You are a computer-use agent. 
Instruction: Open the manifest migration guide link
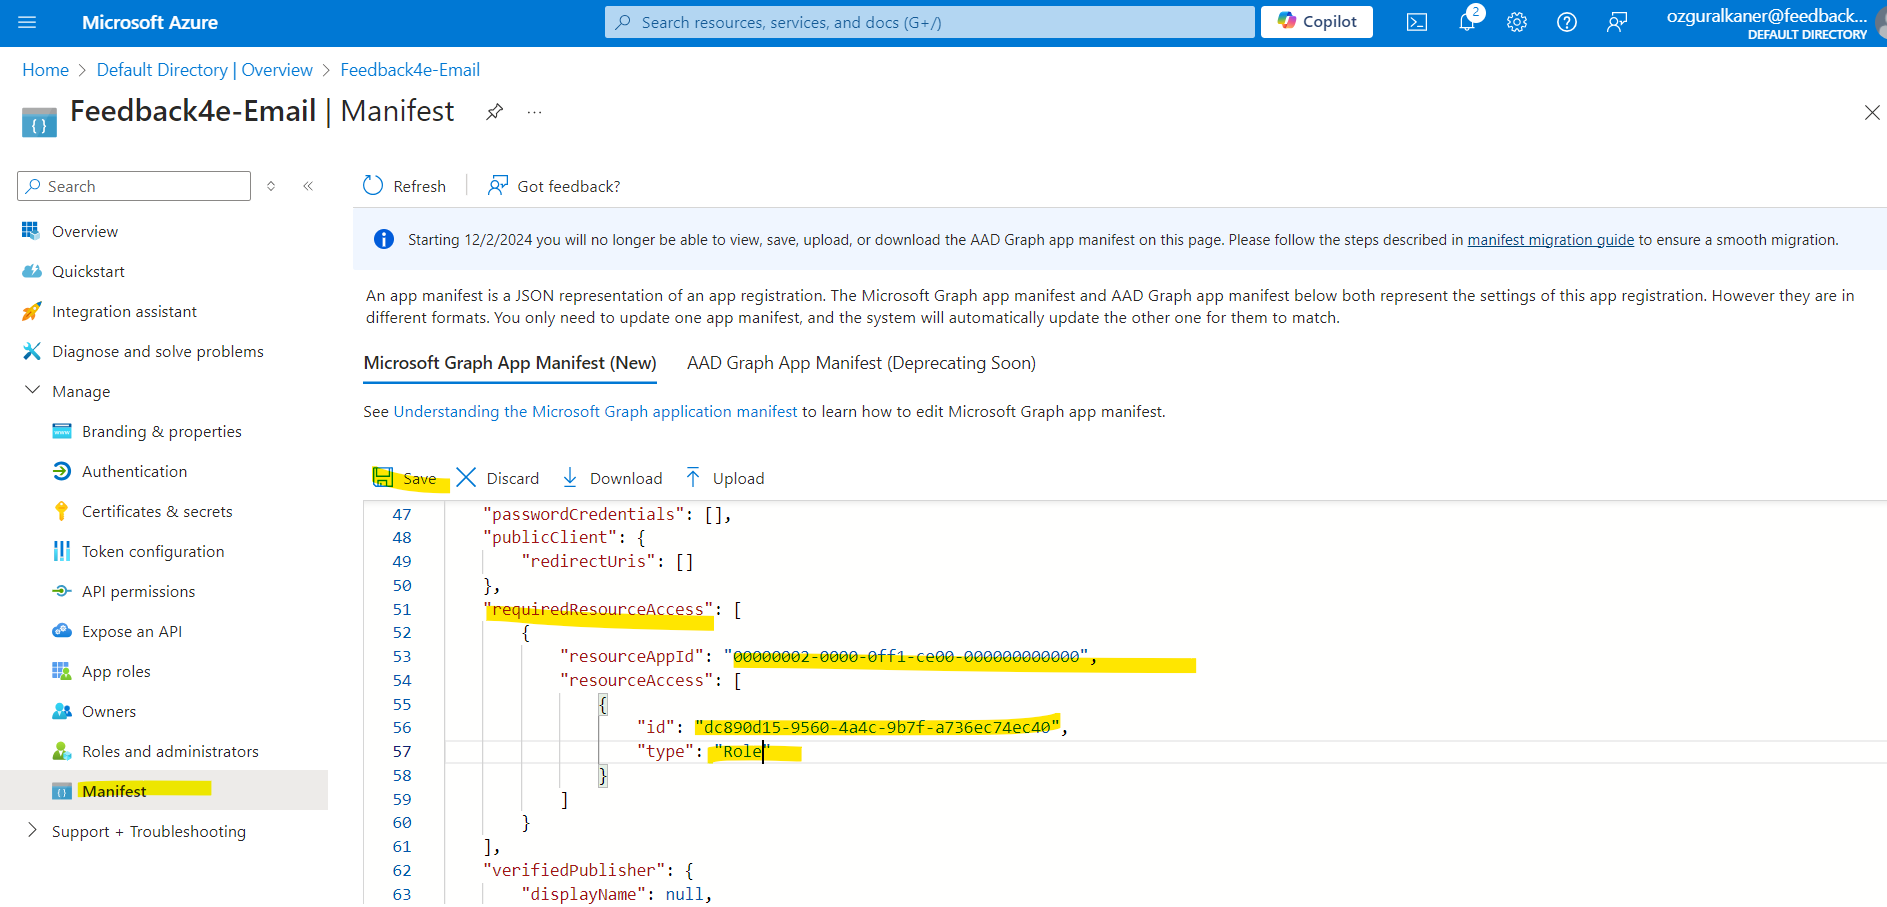pyautogui.click(x=1550, y=240)
